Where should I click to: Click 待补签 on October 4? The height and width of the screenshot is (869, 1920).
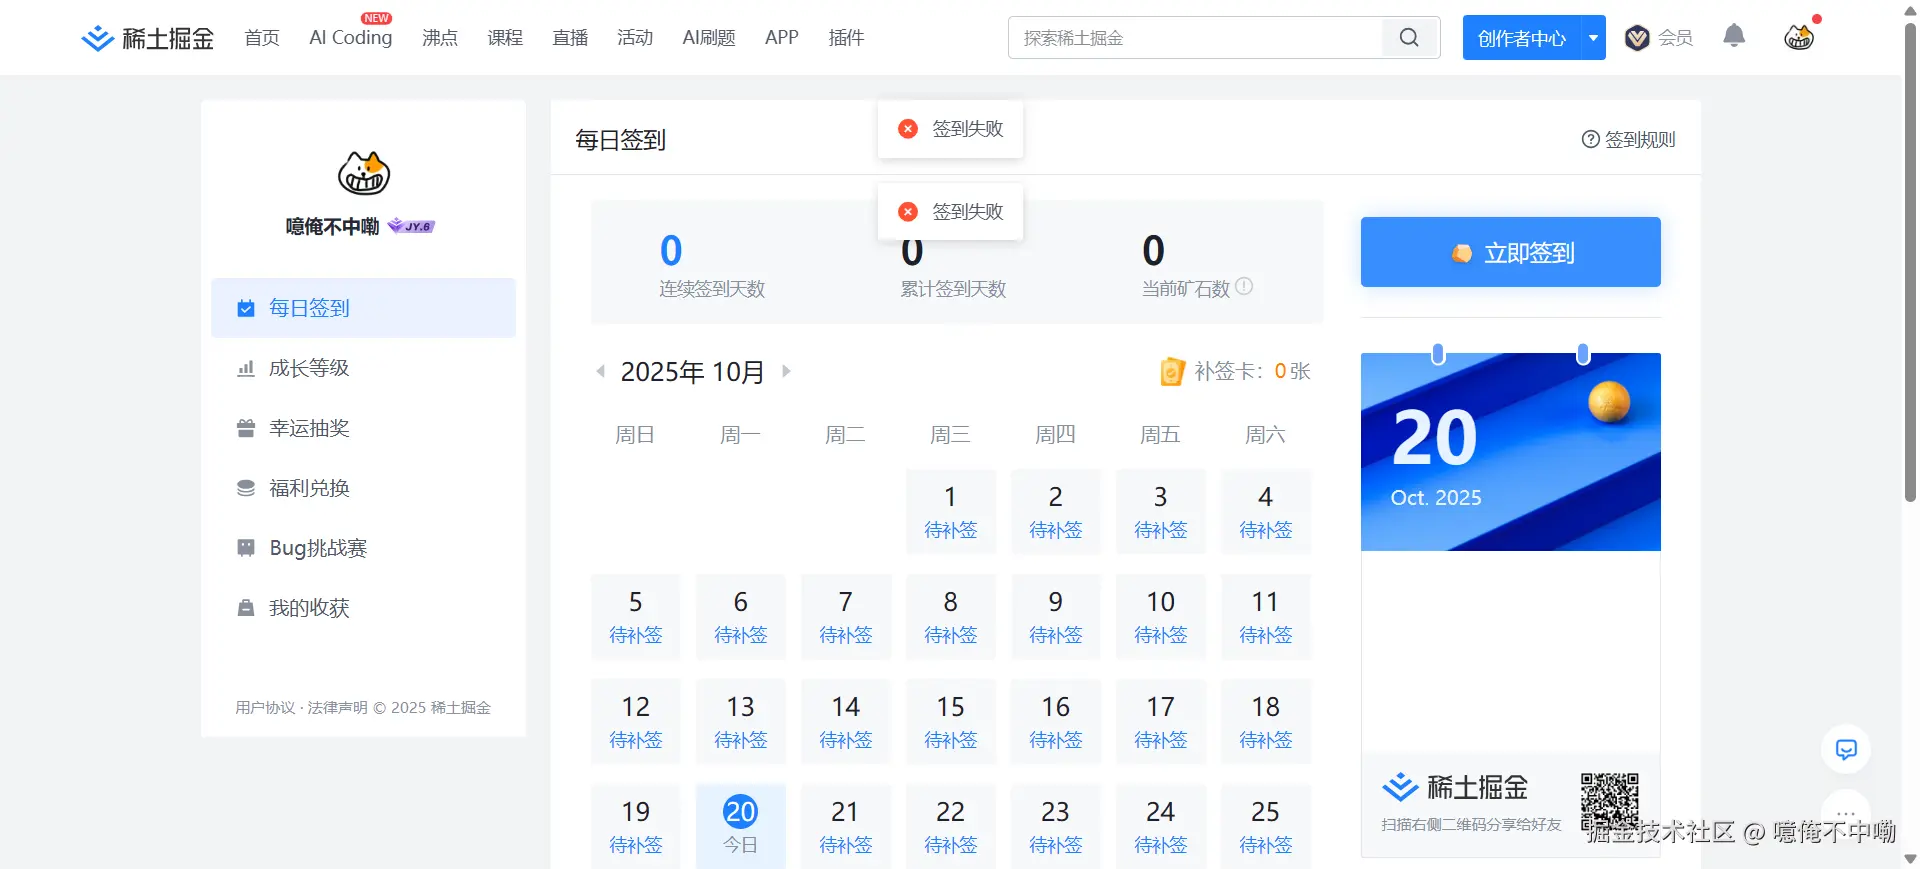(x=1266, y=530)
